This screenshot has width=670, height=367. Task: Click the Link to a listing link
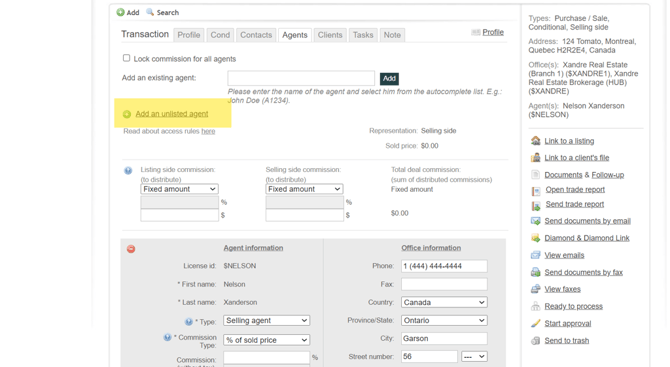pos(569,141)
